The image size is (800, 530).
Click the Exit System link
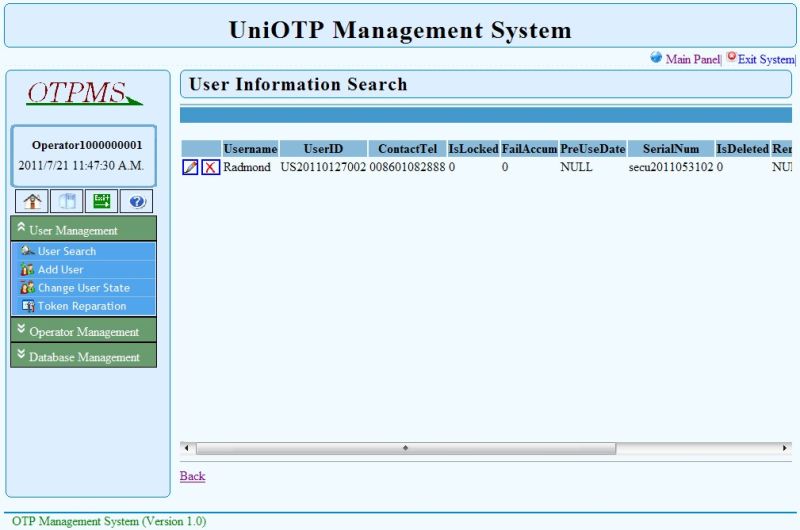pyautogui.click(x=766, y=59)
